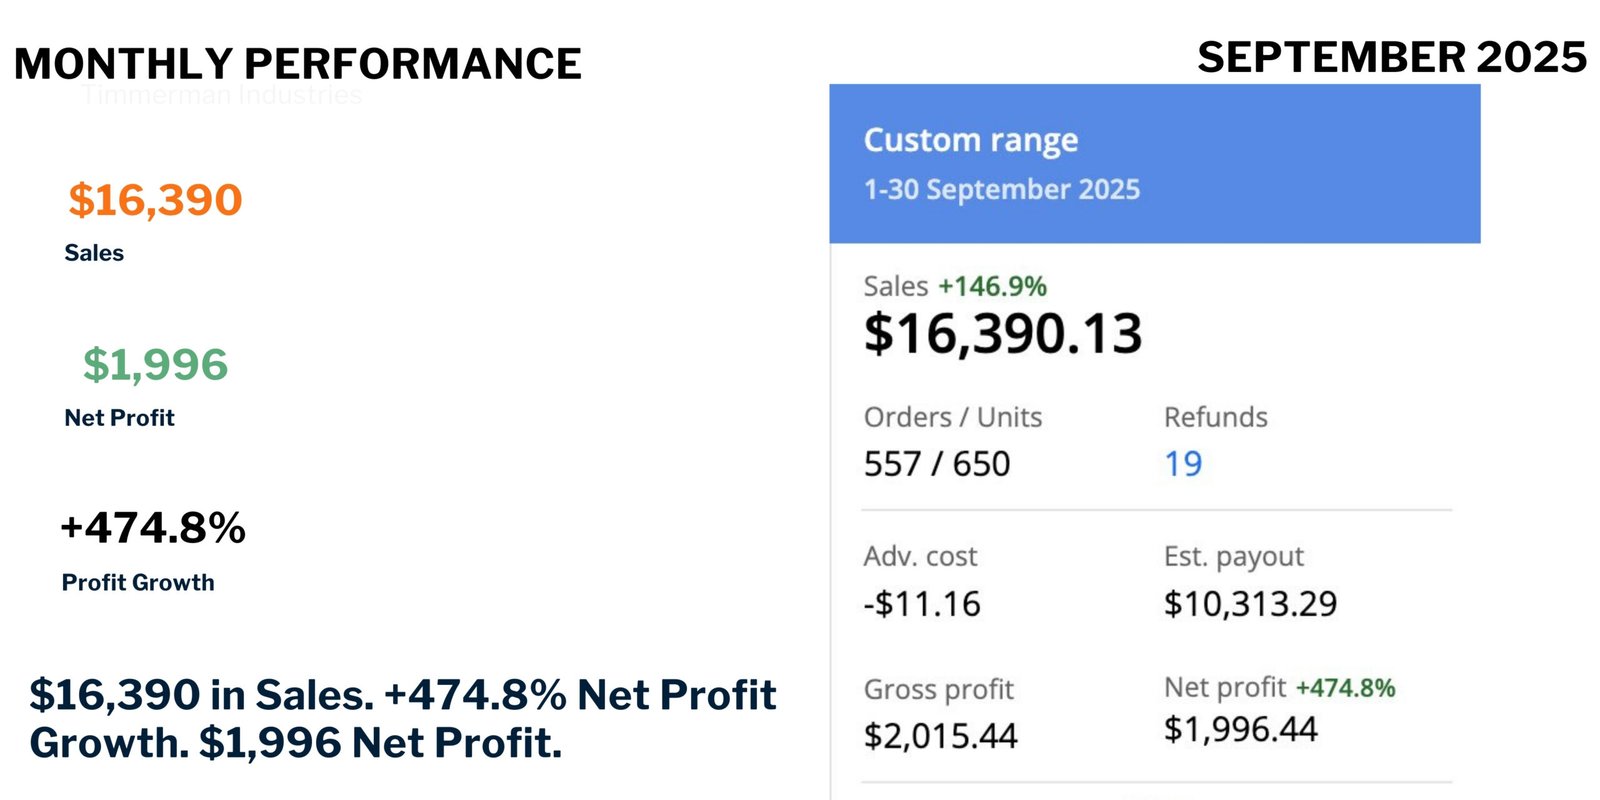Click the $16,390.13 sales total
The image size is (1600, 800).
coord(1003,333)
